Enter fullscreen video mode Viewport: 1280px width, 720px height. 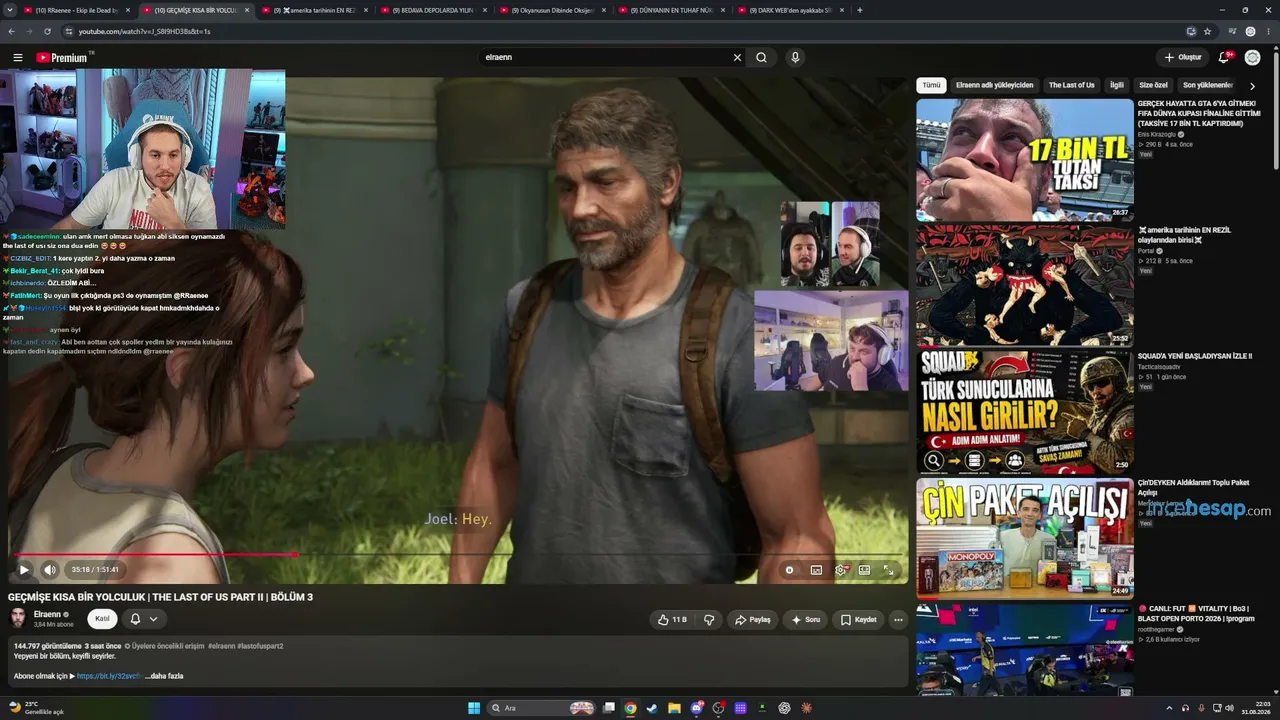click(x=888, y=570)
